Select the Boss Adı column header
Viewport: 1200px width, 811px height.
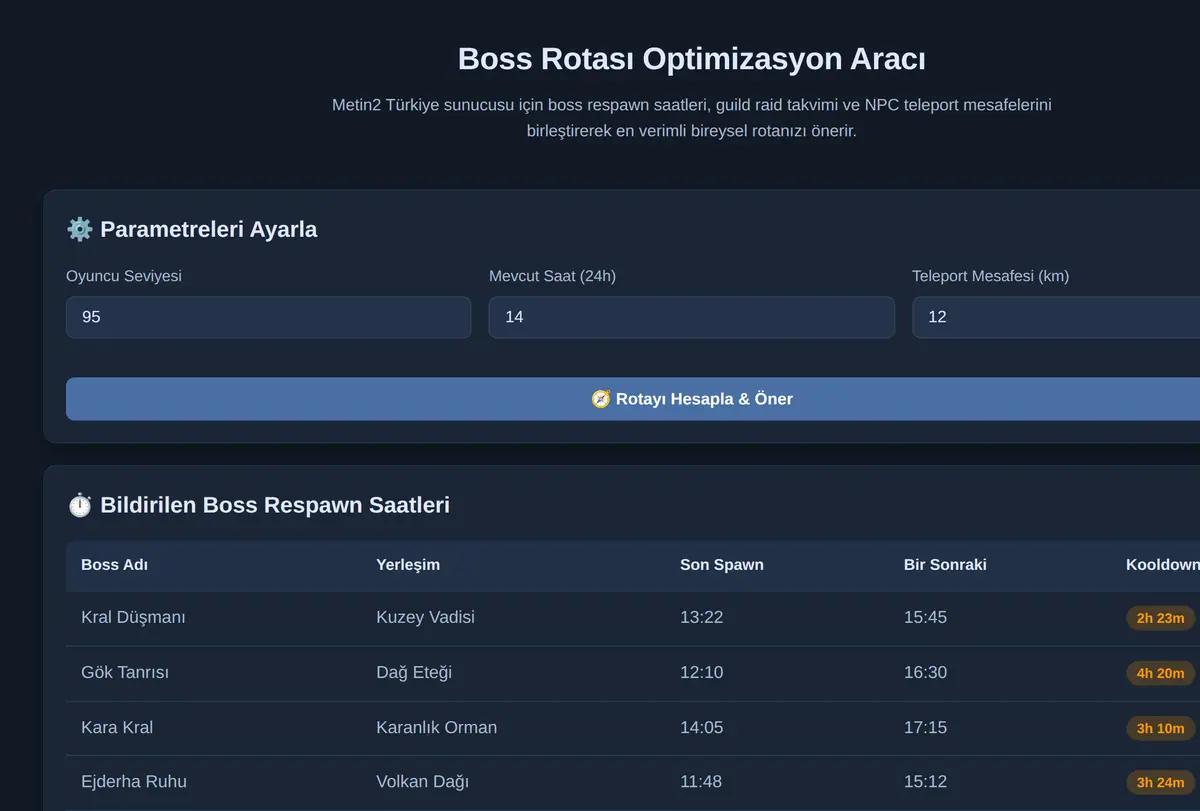pyautogui.click(x=114, y=565)
